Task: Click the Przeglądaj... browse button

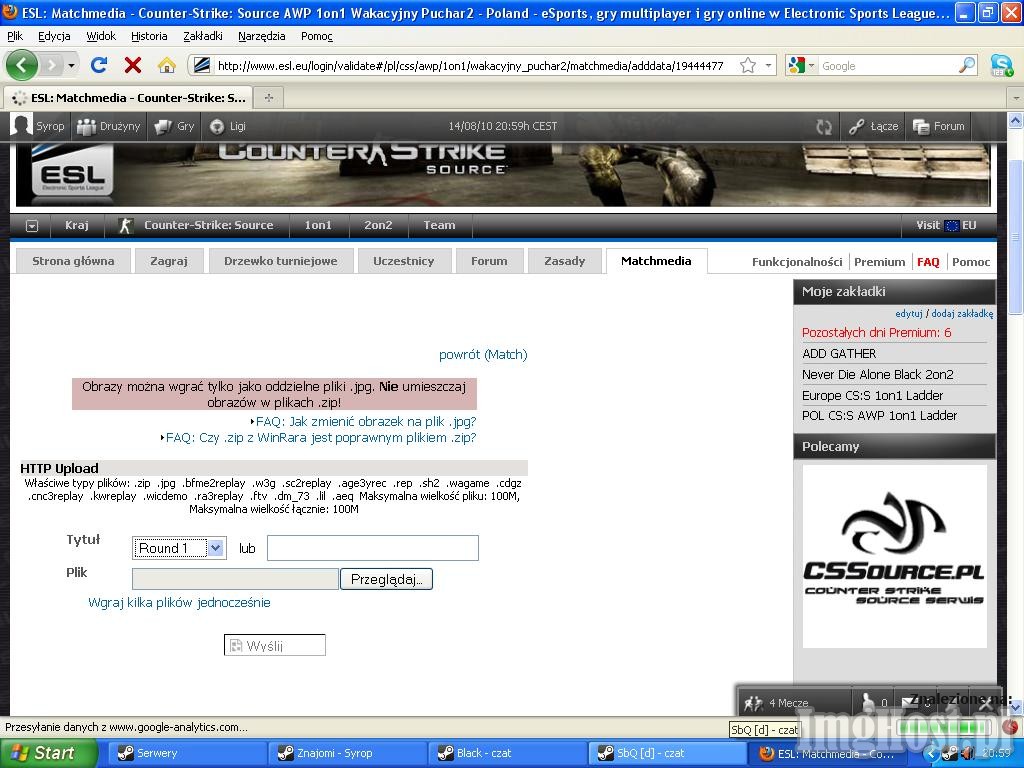Action: tap(386, 579)
